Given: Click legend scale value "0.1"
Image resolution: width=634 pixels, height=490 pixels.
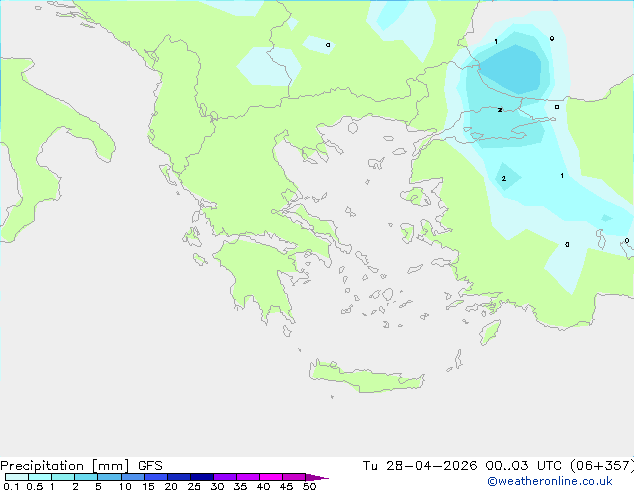Looking at the screenshot, I should point(11,486).
